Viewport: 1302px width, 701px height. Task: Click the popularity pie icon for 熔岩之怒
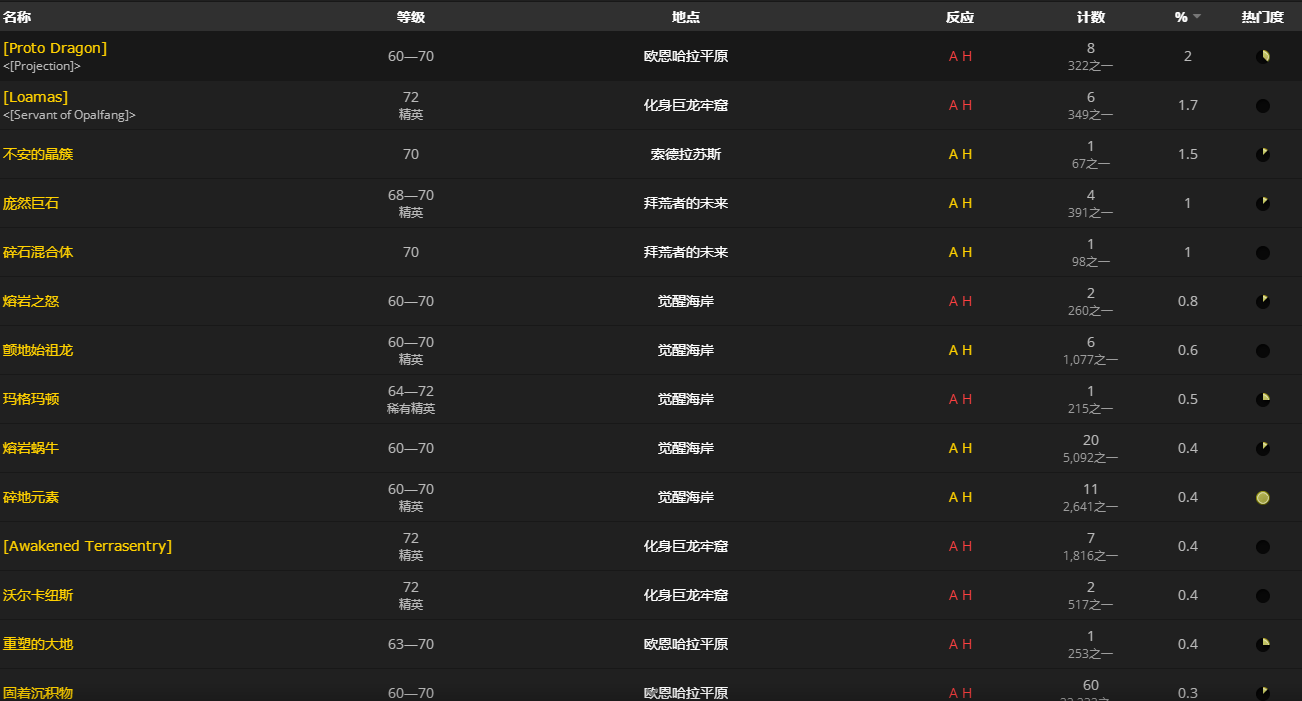coord(1262,301)
